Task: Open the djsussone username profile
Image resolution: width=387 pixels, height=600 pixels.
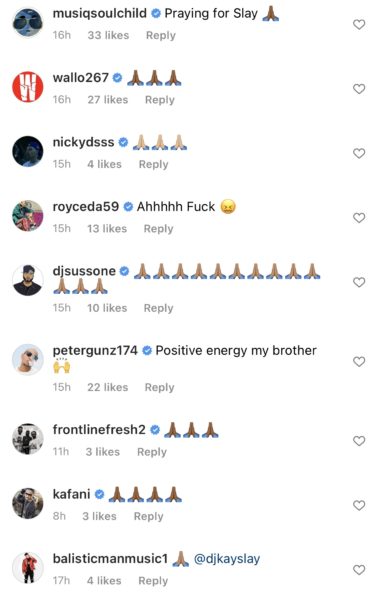Action: tap(84, 271)
